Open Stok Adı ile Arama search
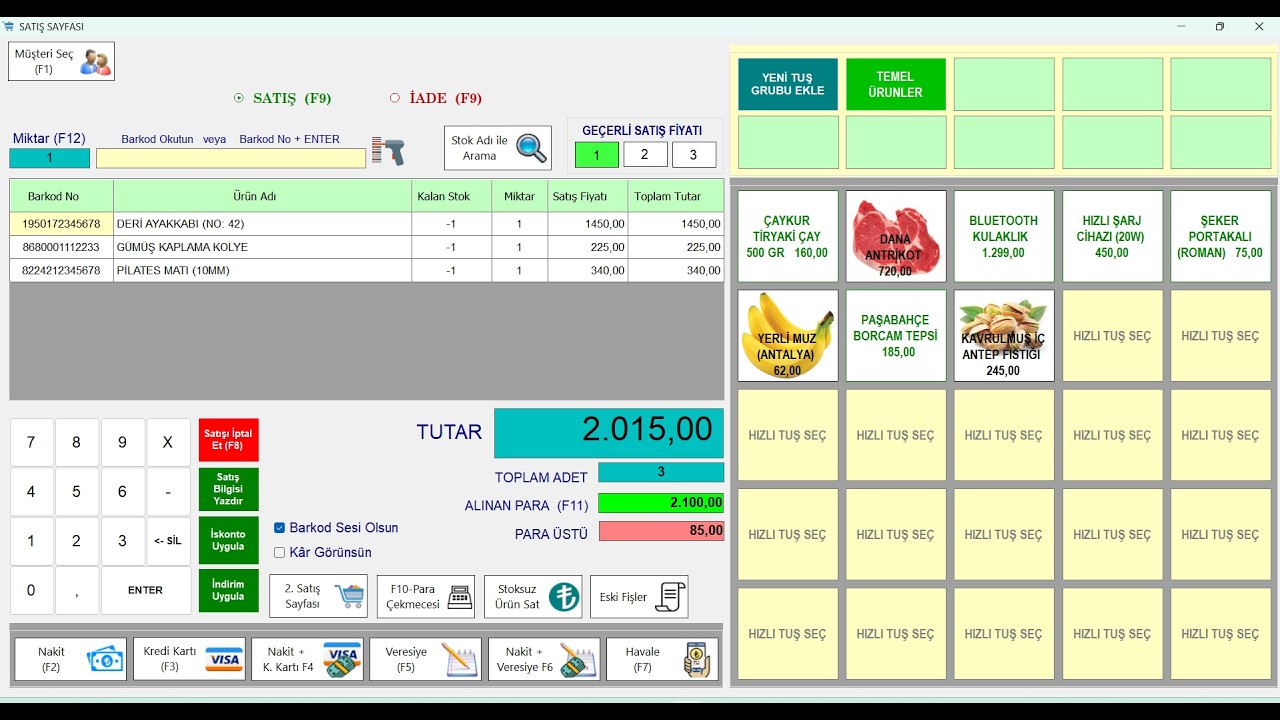 [498, 148]
